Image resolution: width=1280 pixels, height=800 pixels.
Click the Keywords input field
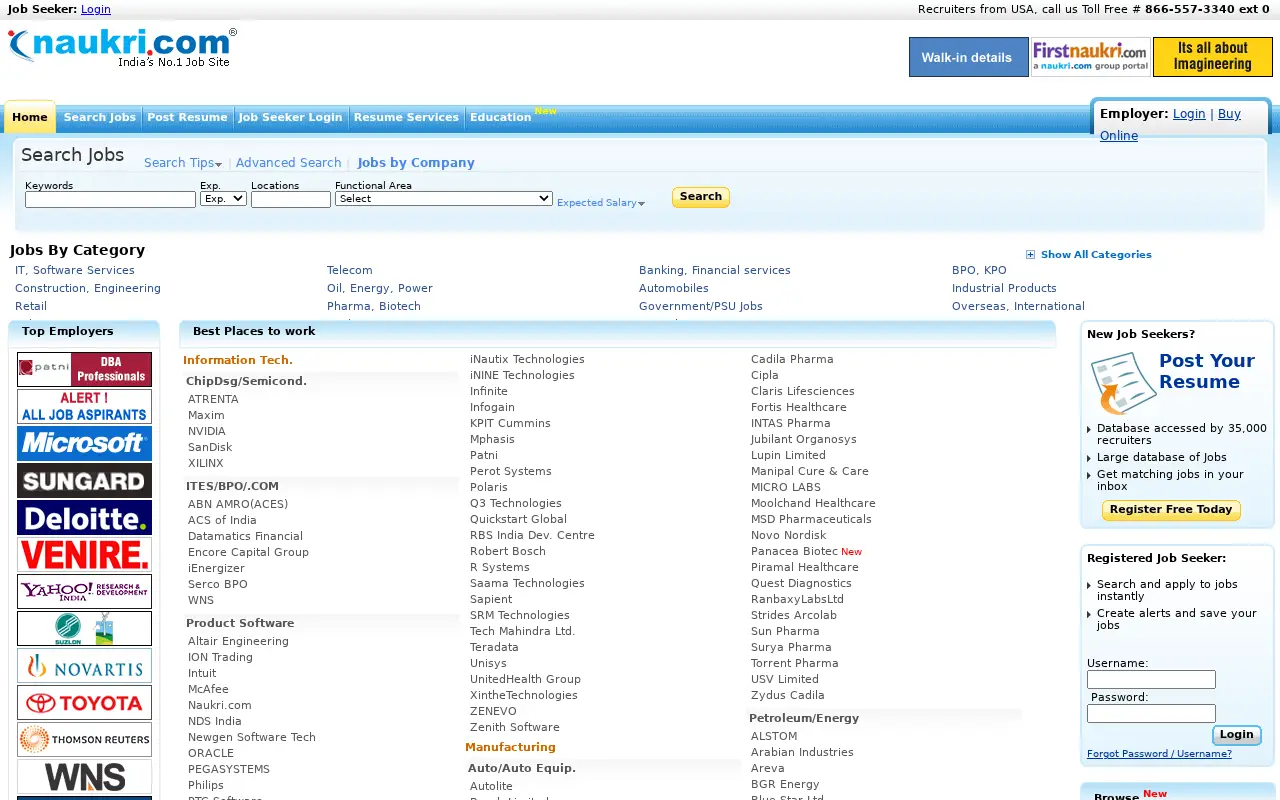point(110,200)
